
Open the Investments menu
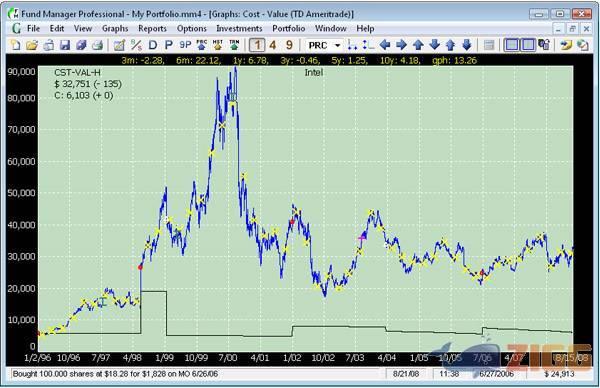click(239, 28)
